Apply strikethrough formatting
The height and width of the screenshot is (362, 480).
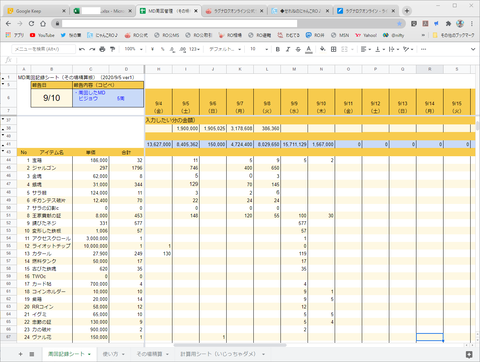click(x=298, y=49)
